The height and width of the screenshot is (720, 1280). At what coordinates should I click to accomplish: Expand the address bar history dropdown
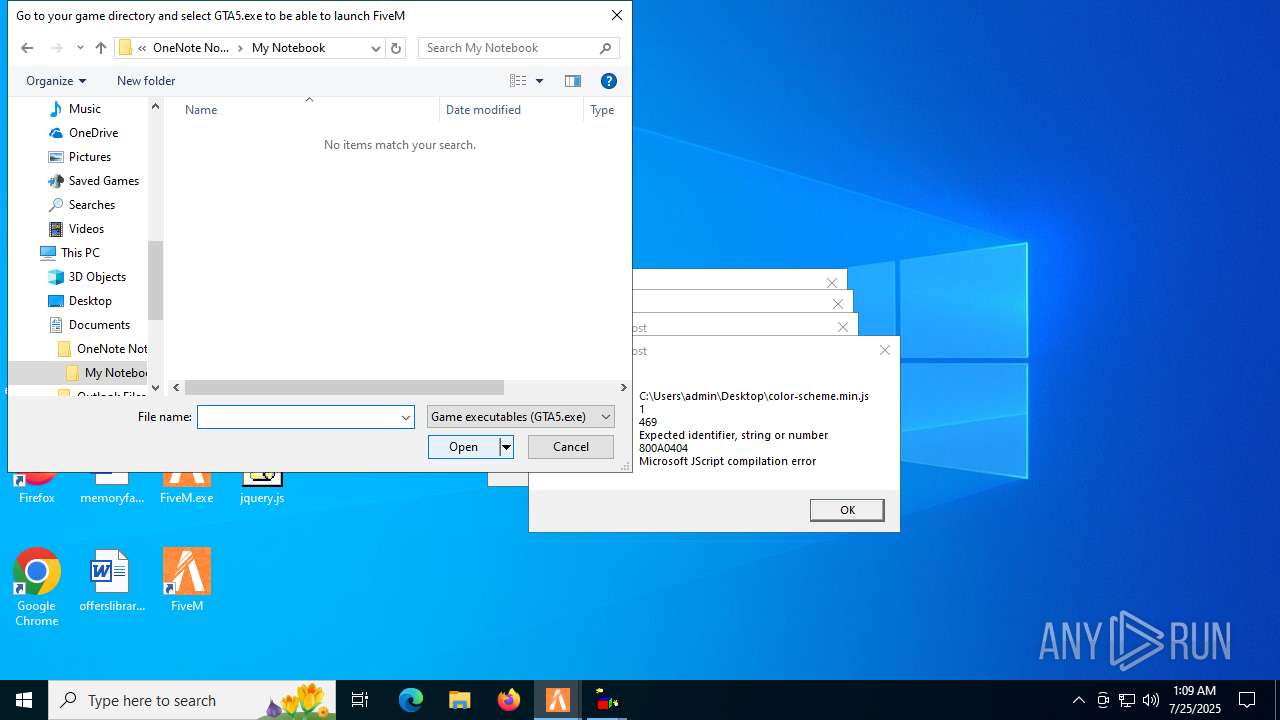(x=376, y=48)
